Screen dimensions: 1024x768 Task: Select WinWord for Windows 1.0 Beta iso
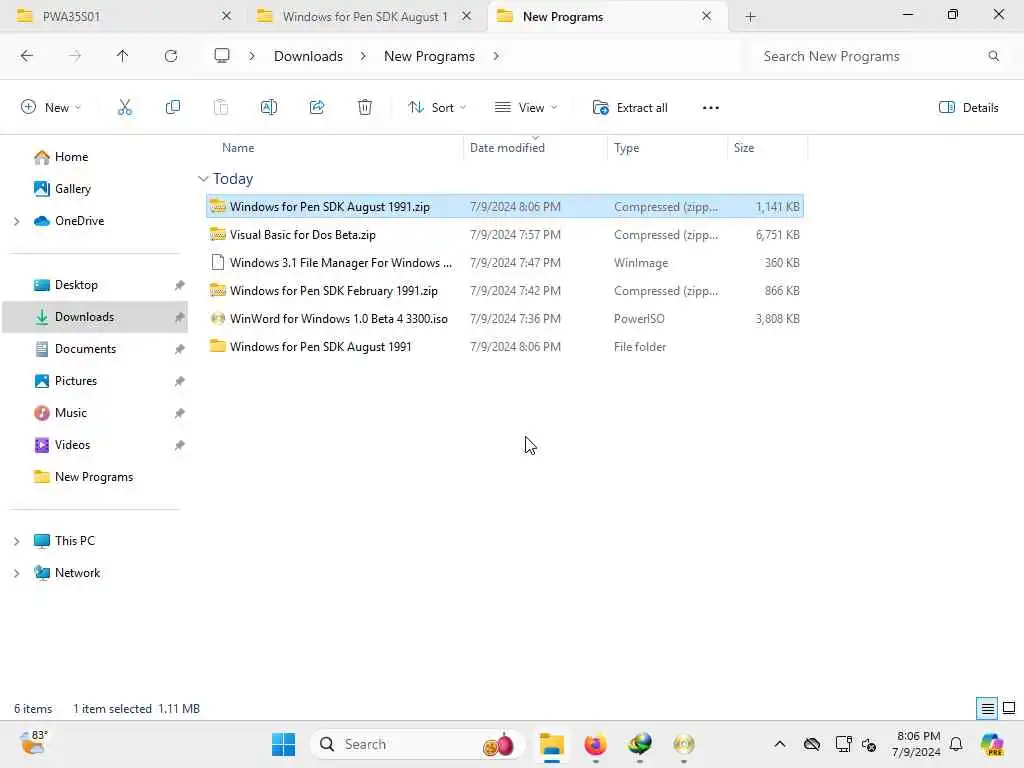pos(504,319)
